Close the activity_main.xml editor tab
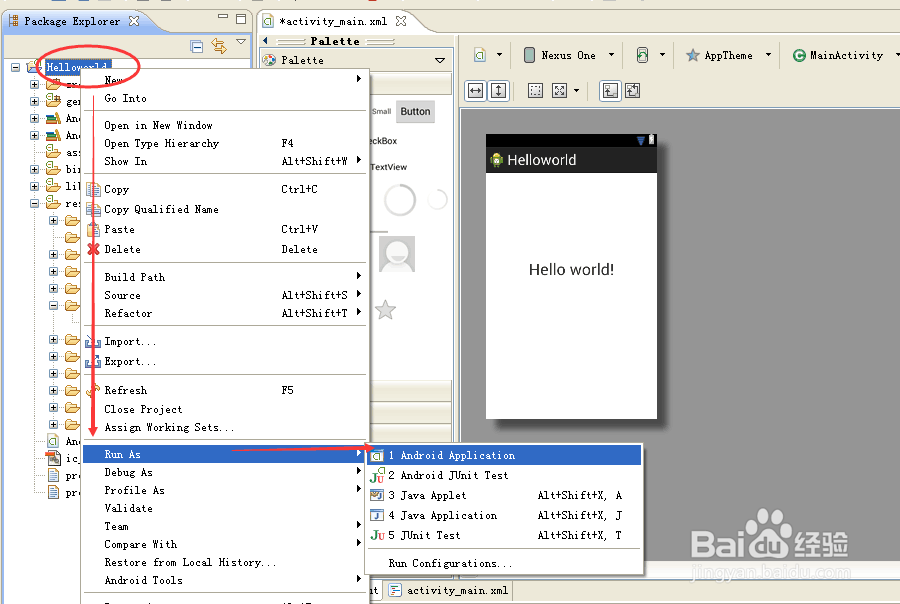This screenshot has width=900, height=604. click(x=401, y=21)
